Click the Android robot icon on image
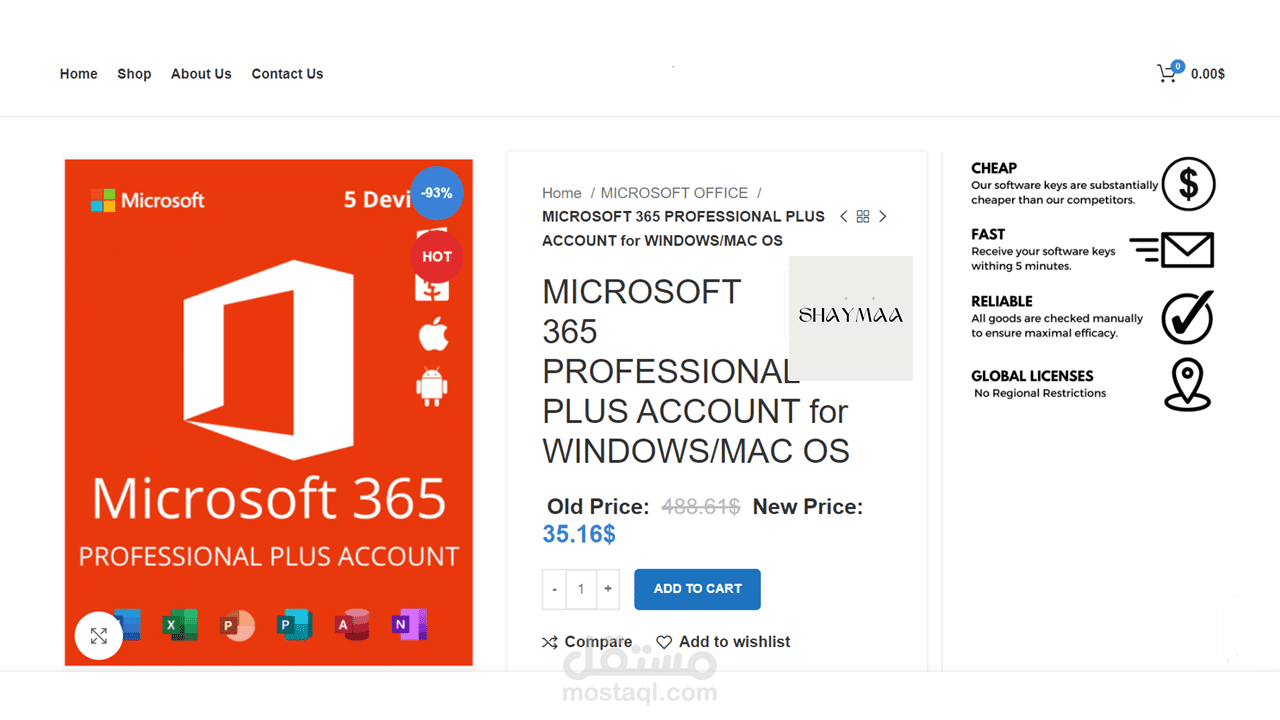Screen dimensions: 1280x720 432,387
